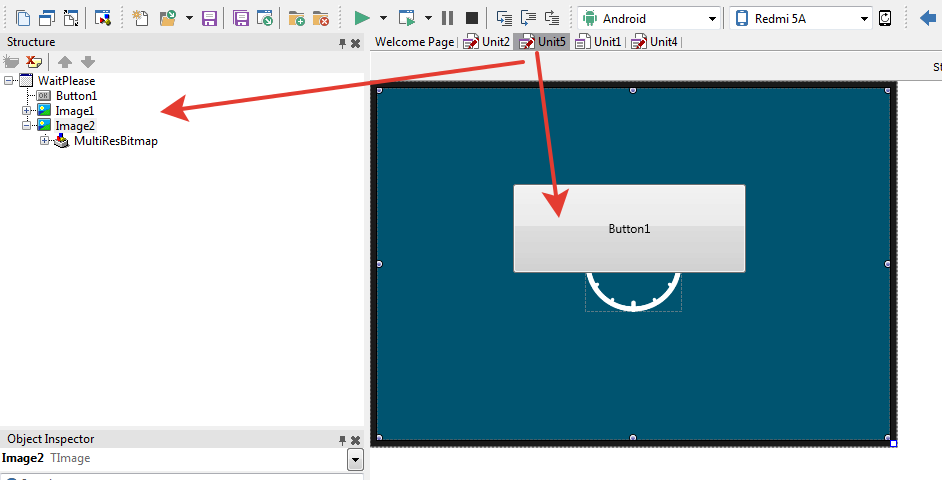The image size is (942, 480).
Task: Add a file to the project
Action: tap(297, 18)
